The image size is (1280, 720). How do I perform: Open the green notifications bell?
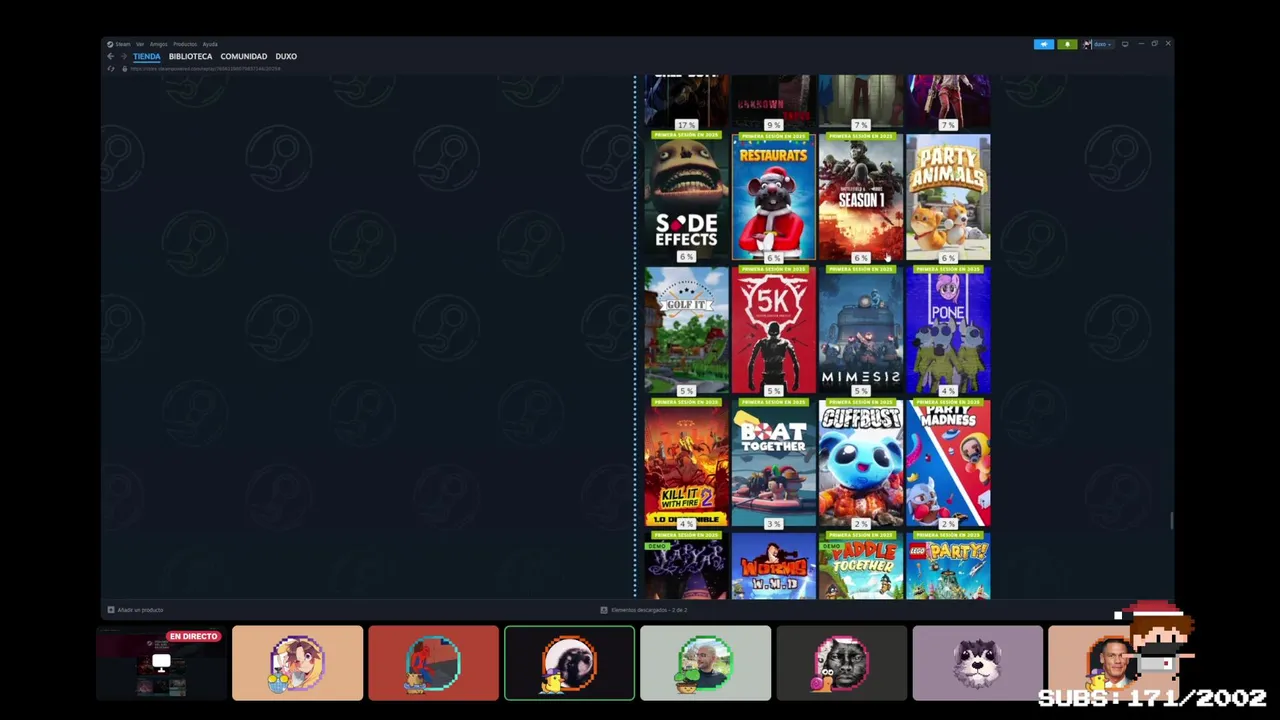tap(1067, 44)
